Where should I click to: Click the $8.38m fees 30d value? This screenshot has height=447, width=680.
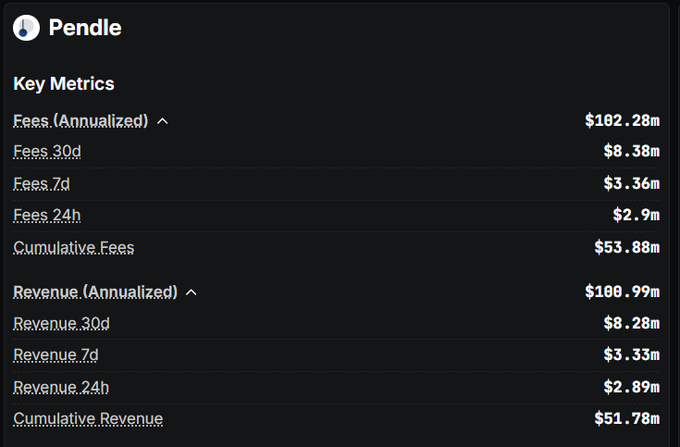point(631,152)
